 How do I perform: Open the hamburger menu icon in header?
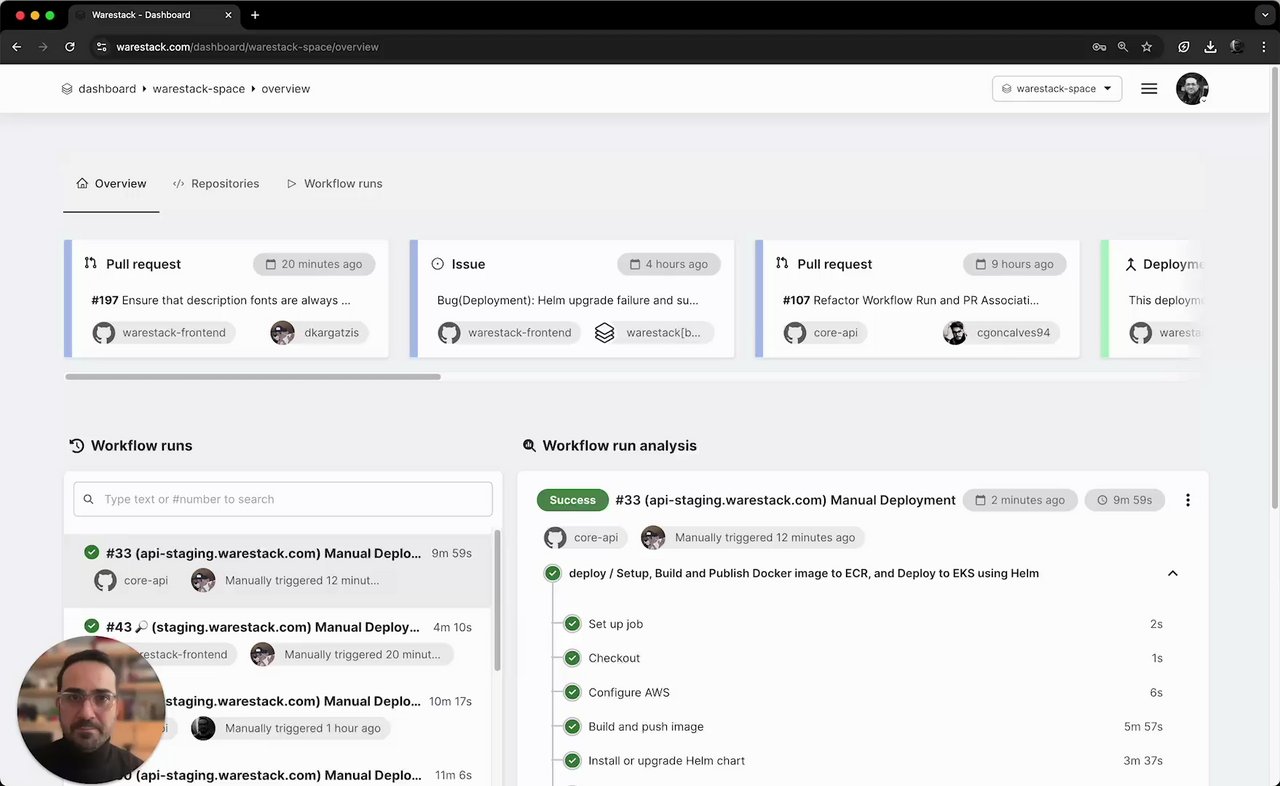click(1149, 89)
